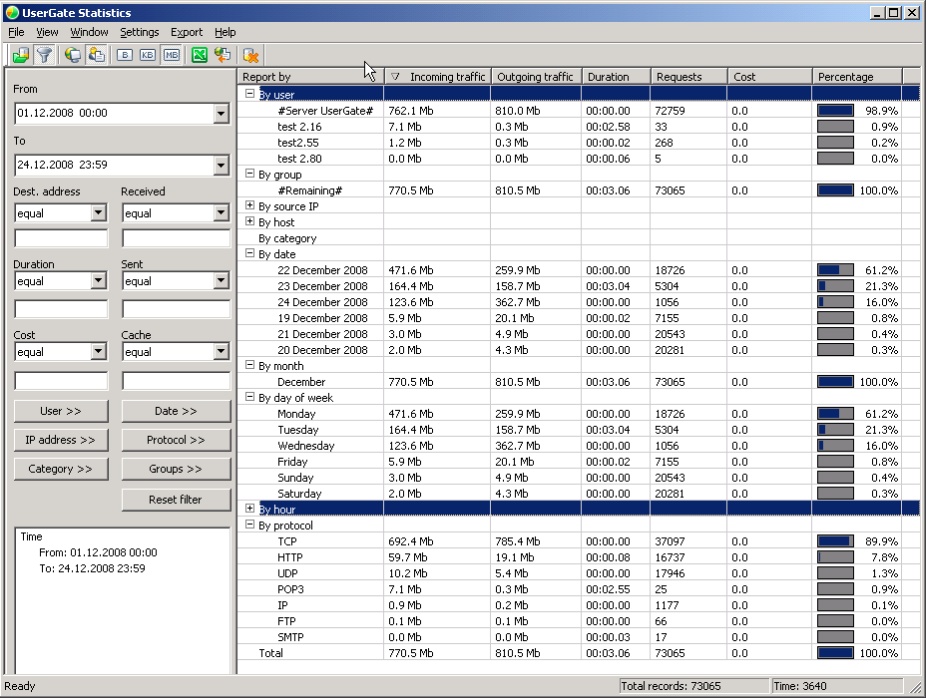The width and height of the screenshot is (926, 698).
Task: Sort by Incoming traffic column header
Action: [x=437, y=76]
